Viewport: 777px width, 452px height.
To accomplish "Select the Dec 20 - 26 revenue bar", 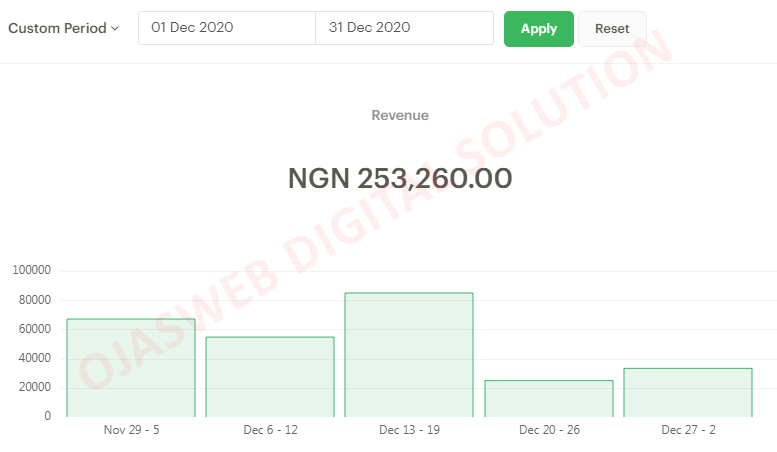I will pos(549,398).
